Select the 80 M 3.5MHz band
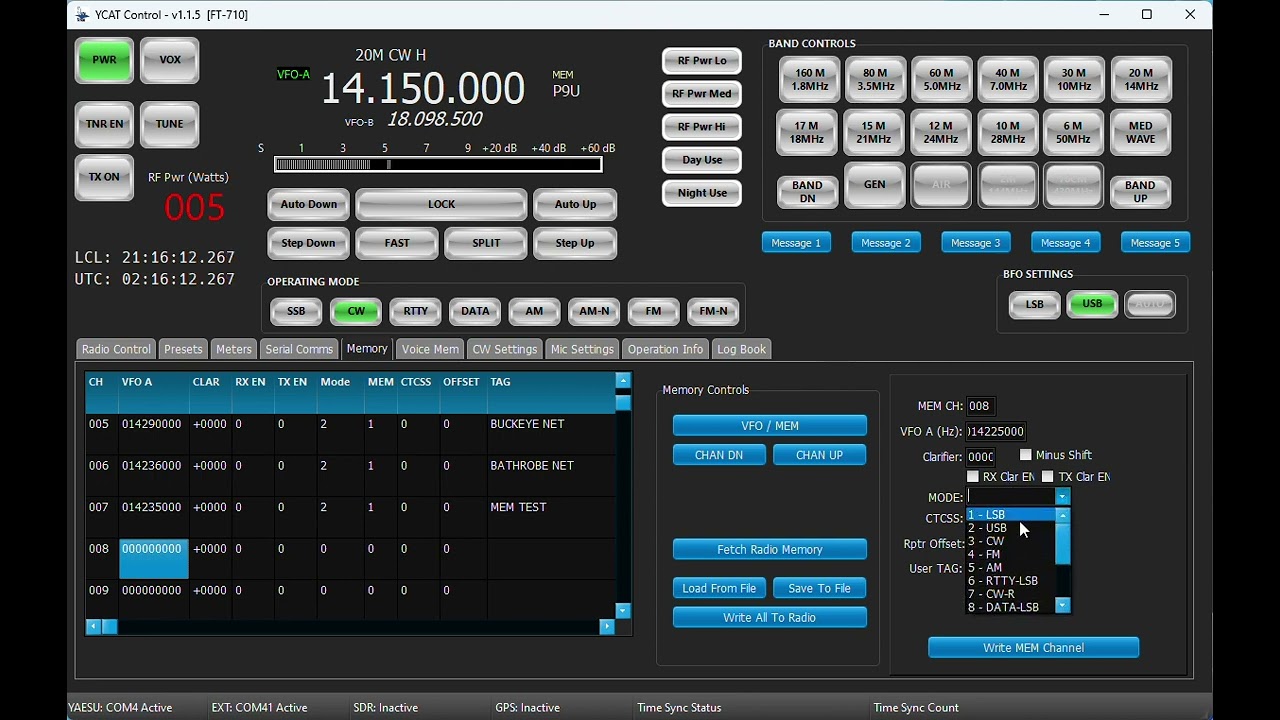The height and width of the screenshot is (720, 1280). point(875,79)
